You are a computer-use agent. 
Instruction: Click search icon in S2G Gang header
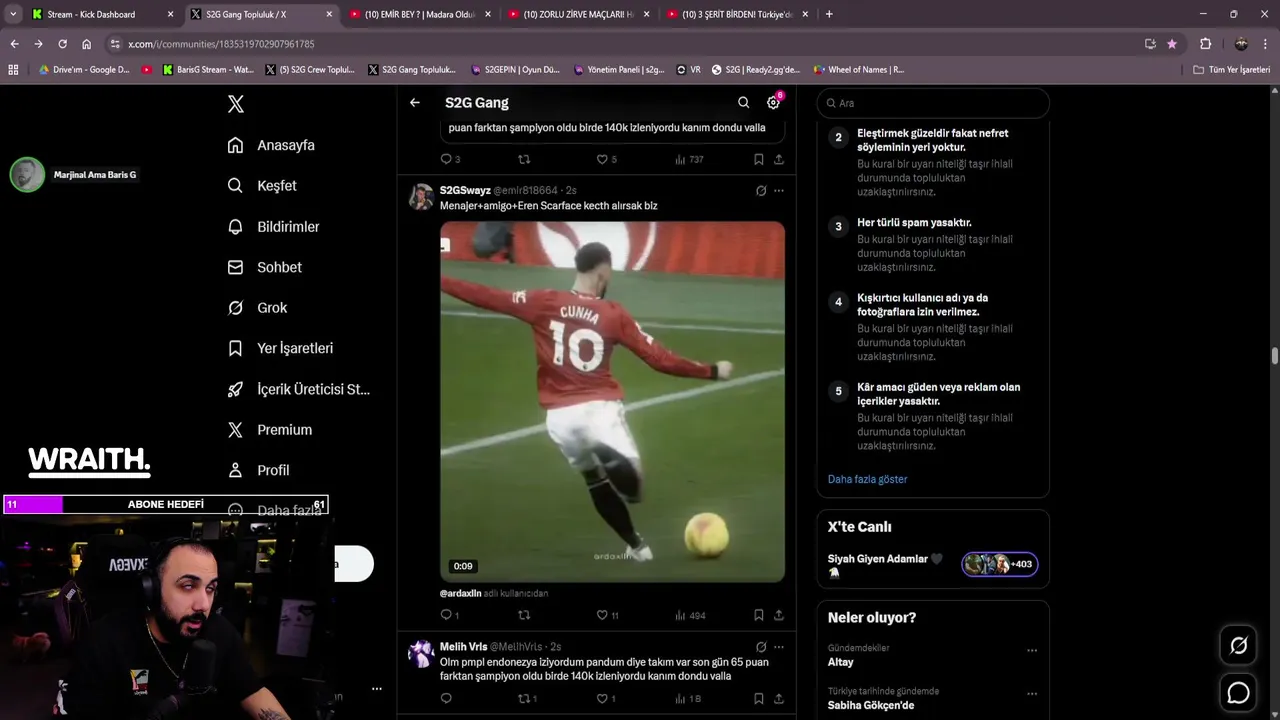click(743, 102)
